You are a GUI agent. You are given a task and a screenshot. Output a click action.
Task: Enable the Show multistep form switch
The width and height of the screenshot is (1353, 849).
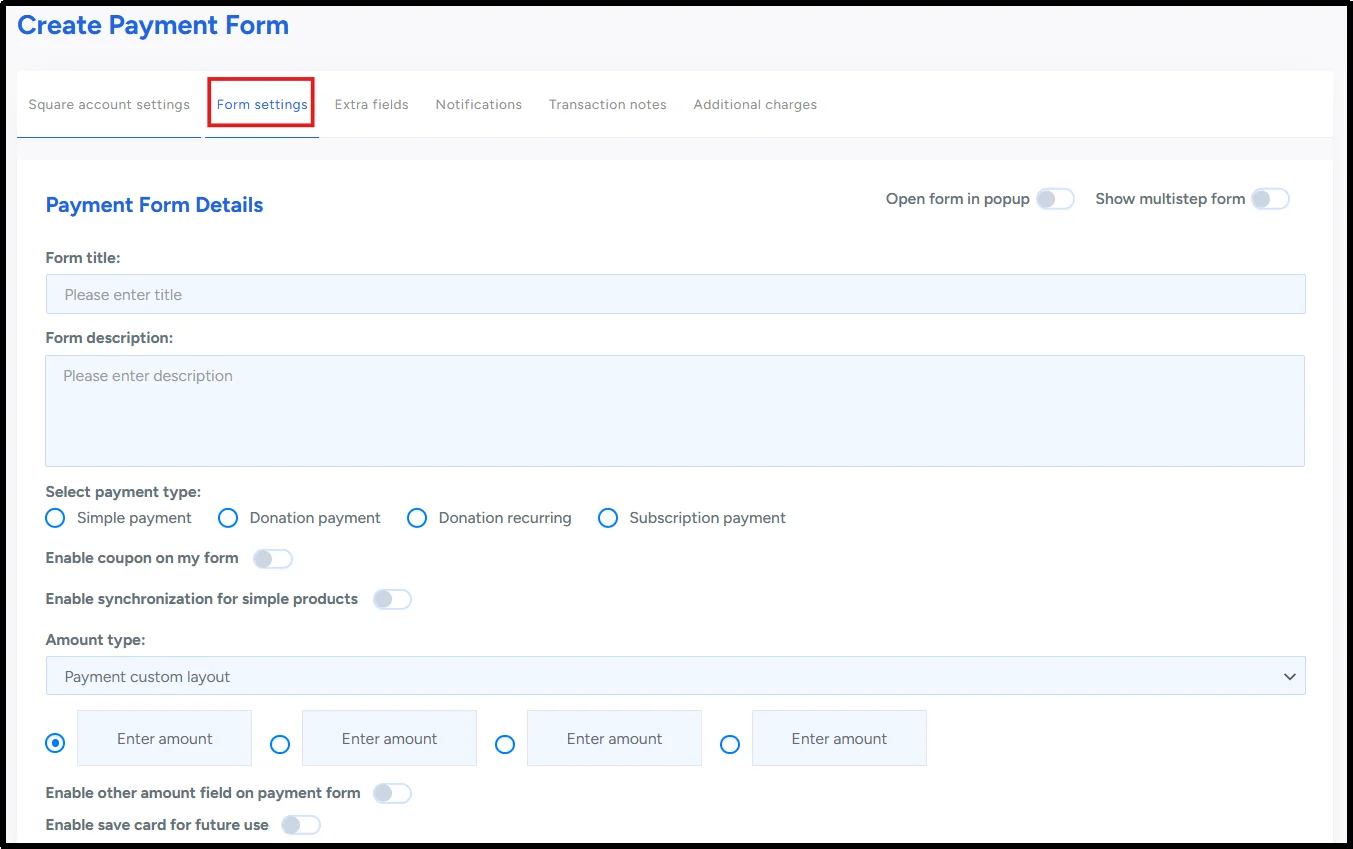1270,199
